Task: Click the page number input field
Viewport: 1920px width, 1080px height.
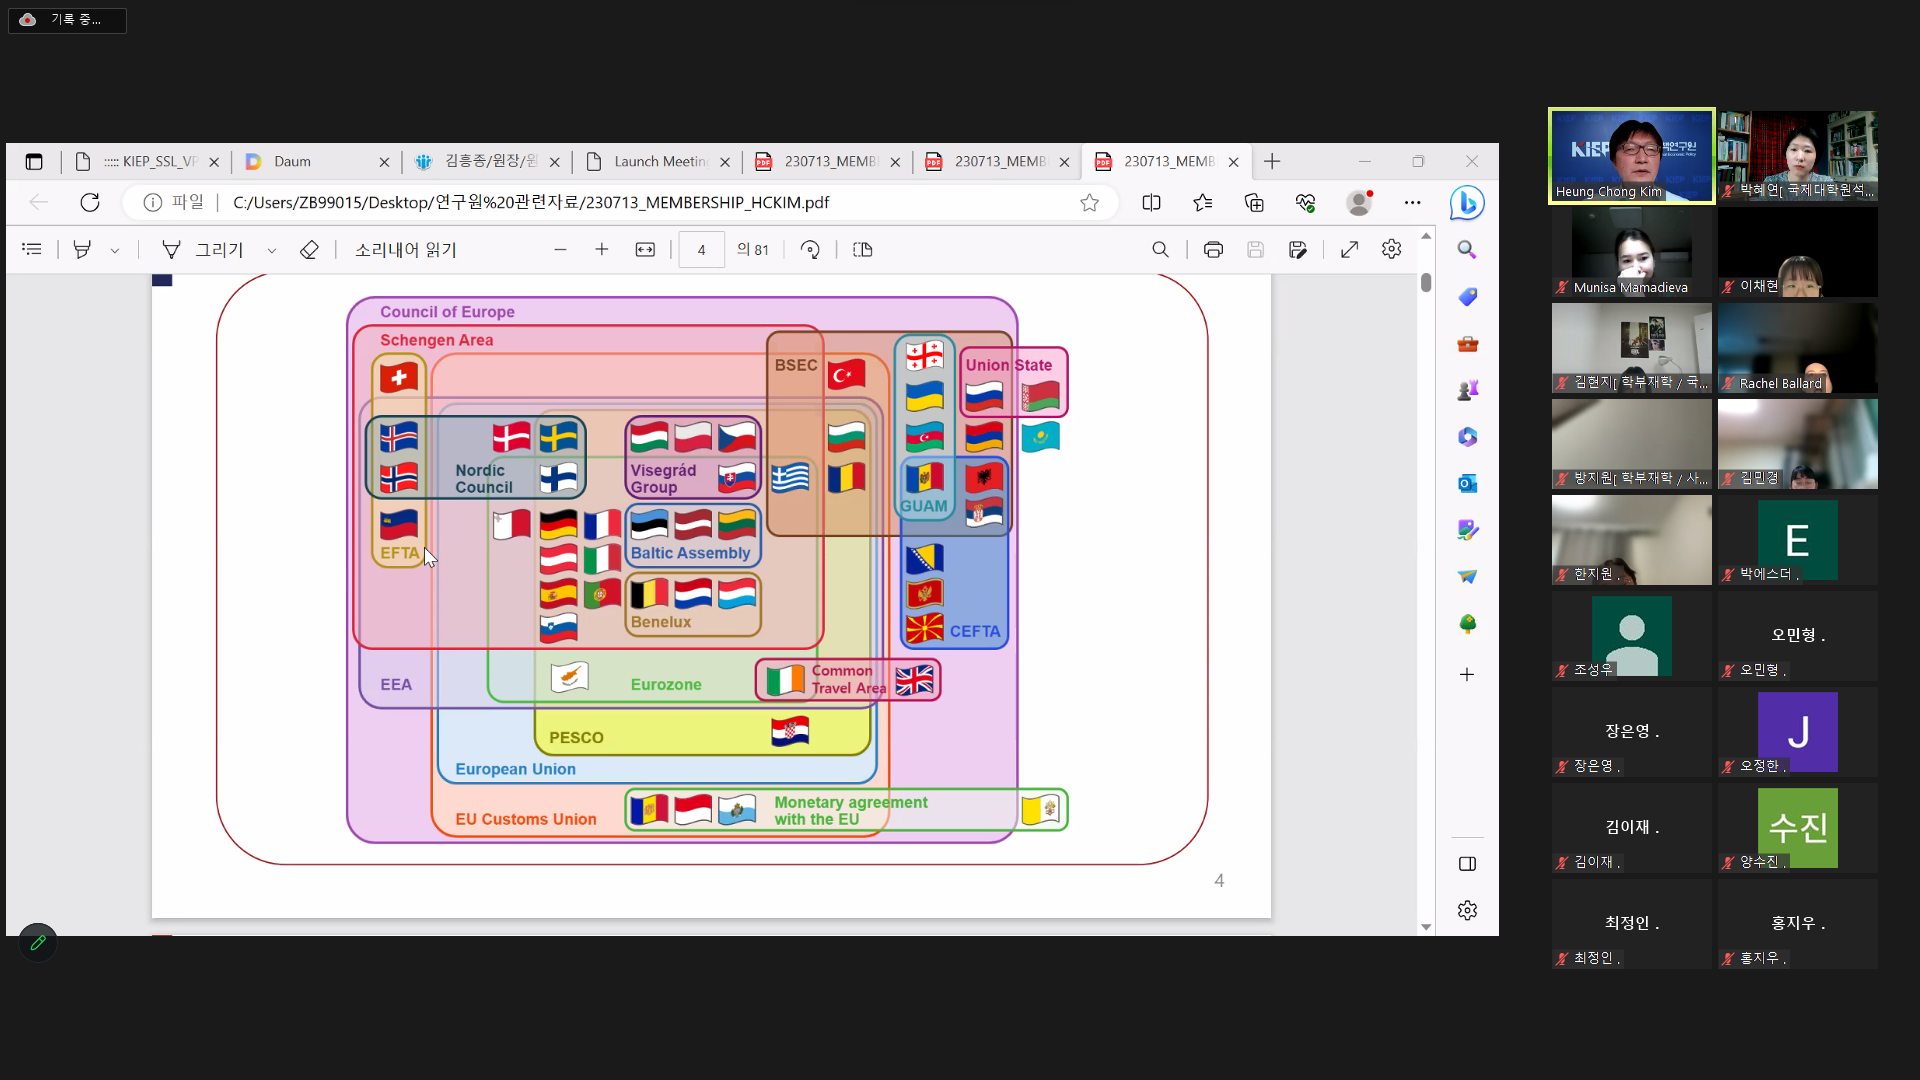Action: pyautogui.click(x=701, y=250)
